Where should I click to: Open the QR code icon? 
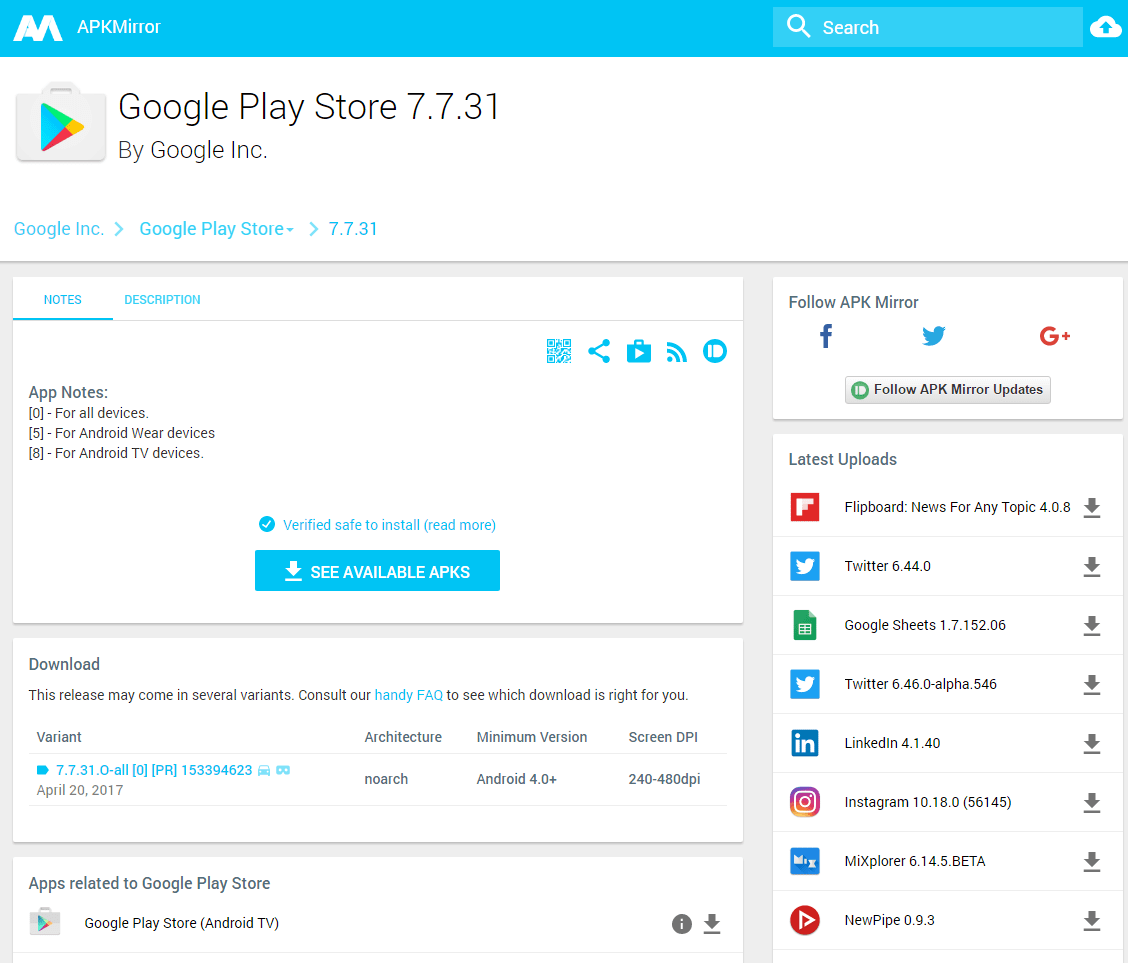[558, 351]
